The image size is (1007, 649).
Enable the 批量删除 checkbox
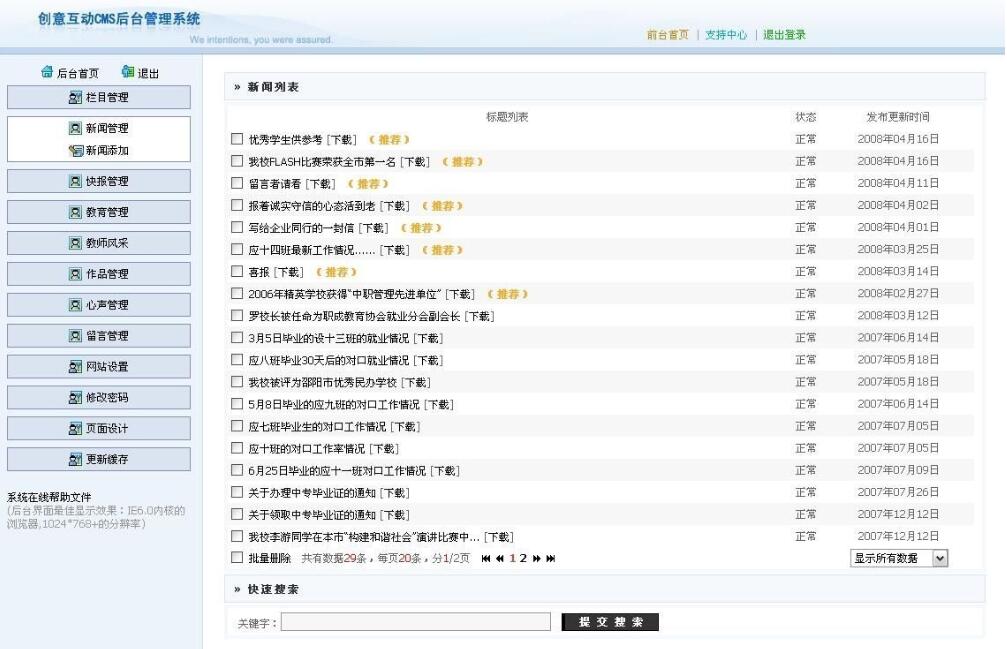tap(237, 557)
